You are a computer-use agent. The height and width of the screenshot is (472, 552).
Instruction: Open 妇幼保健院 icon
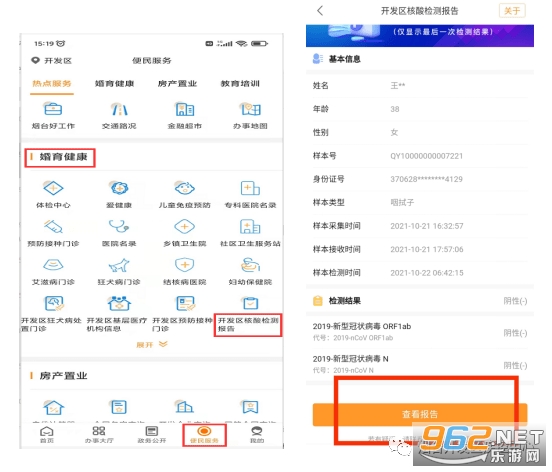250,265
